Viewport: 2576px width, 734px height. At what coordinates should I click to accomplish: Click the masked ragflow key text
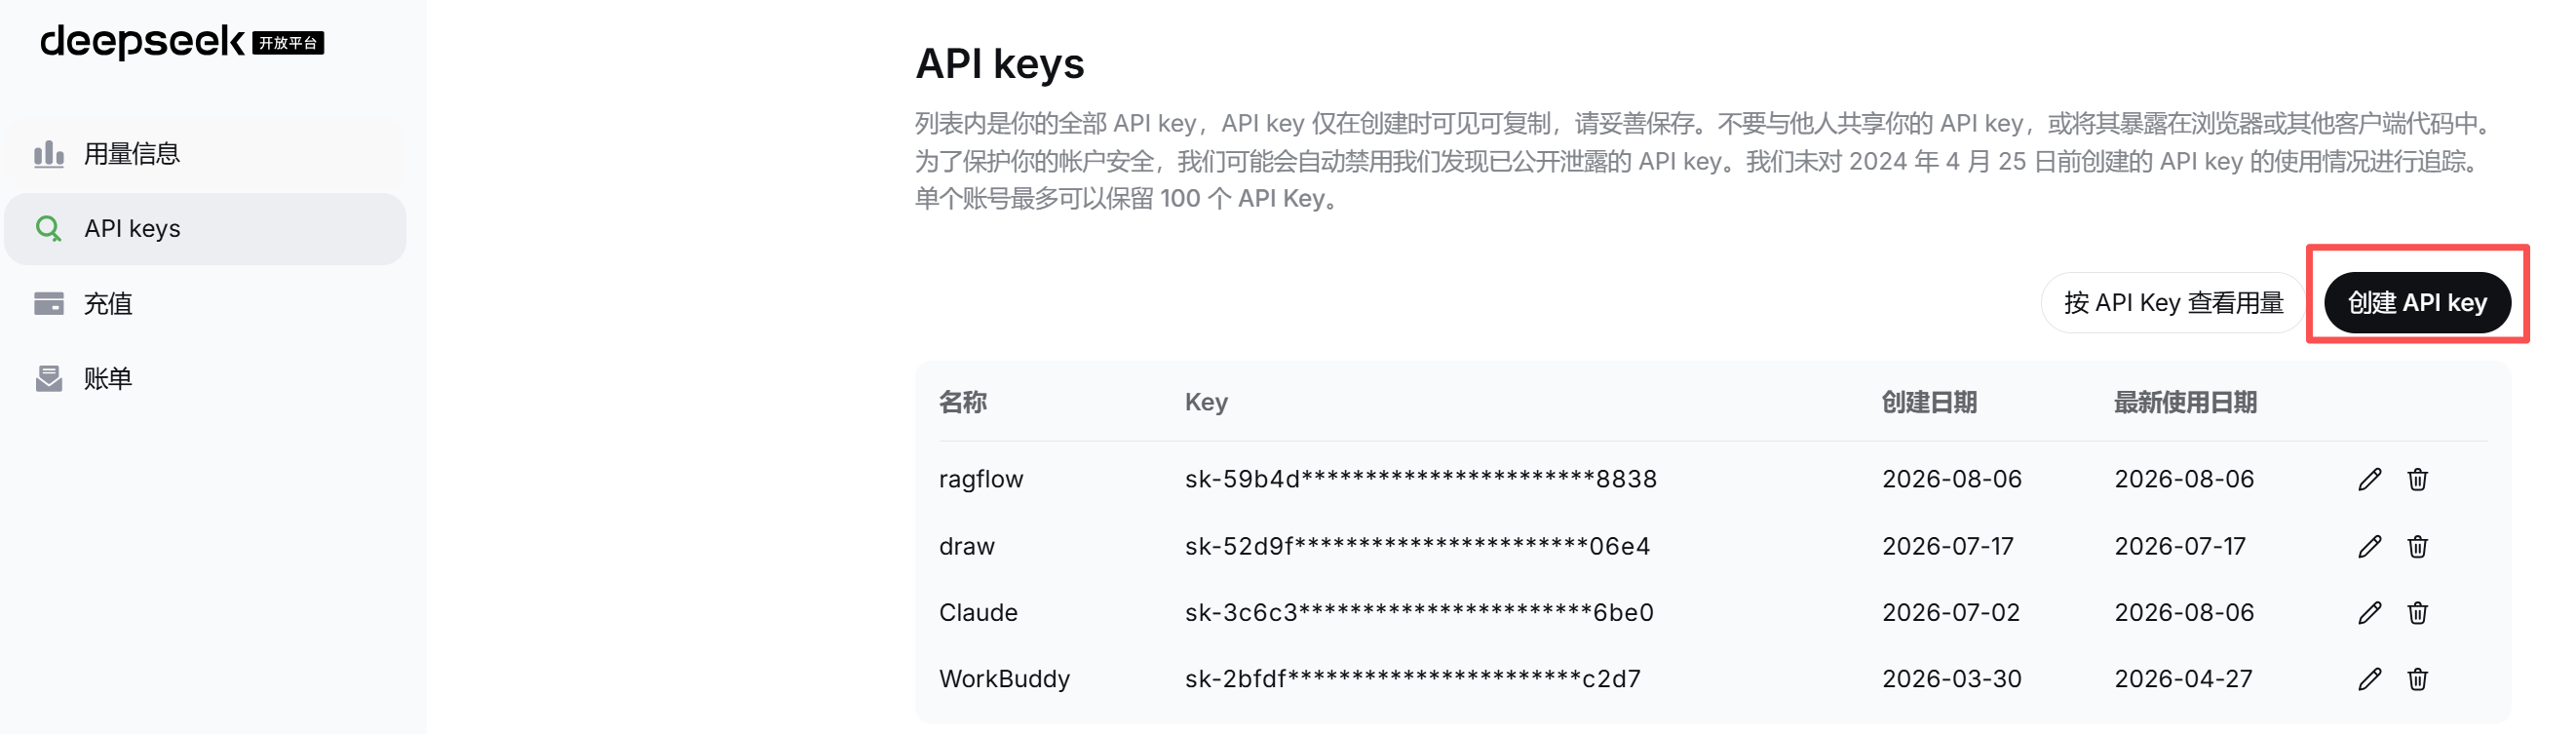1420,479
